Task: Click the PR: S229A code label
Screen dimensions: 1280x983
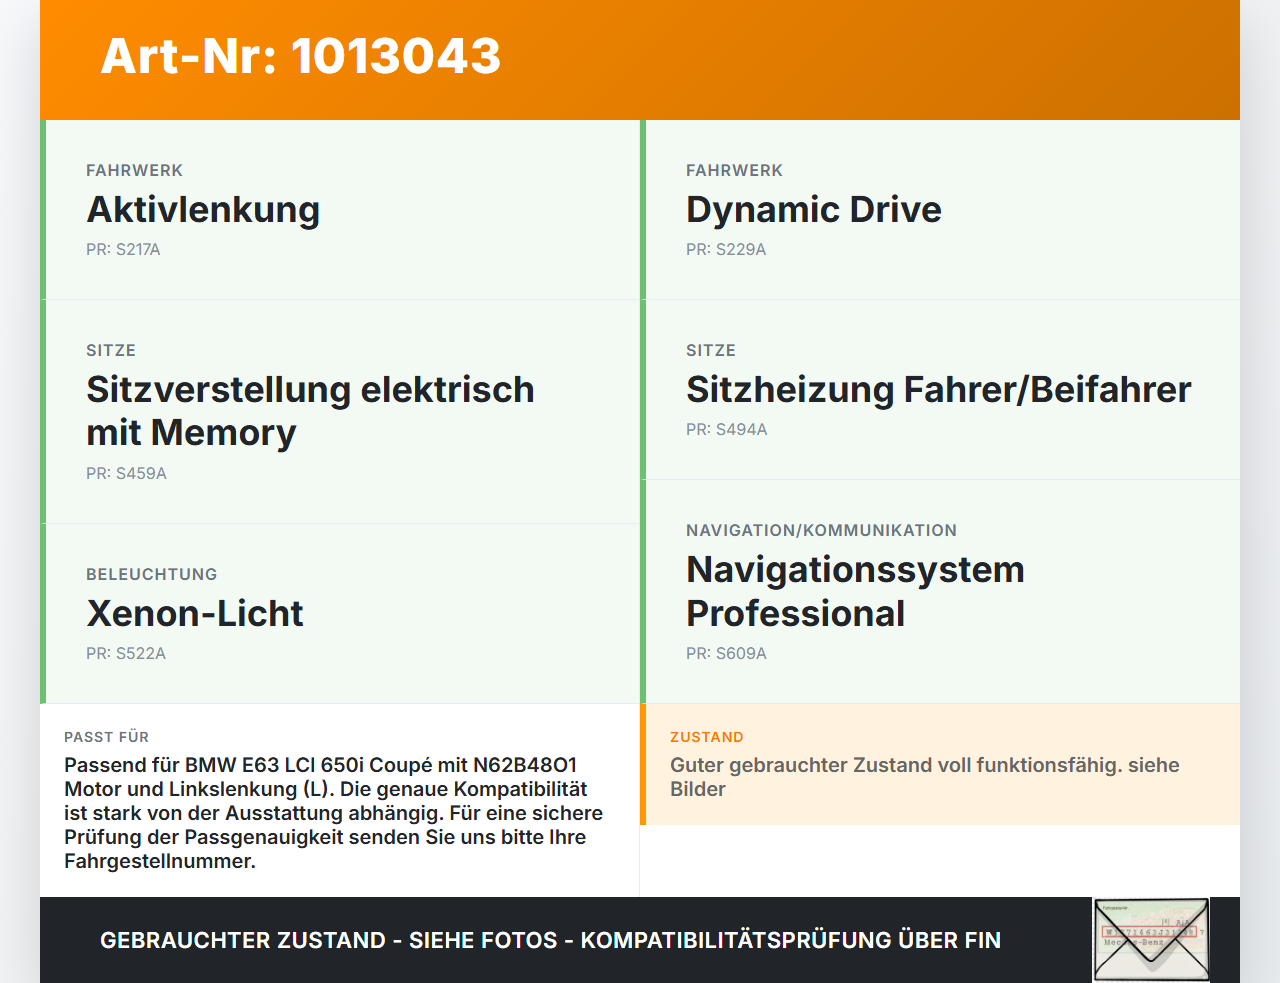Action: pyautogui.click(x=726, y=249)
